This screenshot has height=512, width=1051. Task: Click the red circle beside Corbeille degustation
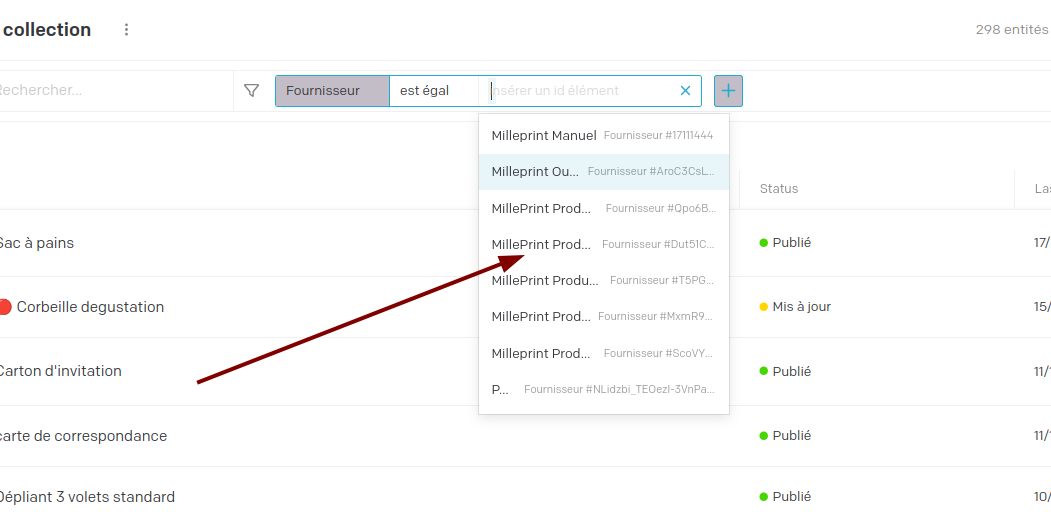point(5,307)
